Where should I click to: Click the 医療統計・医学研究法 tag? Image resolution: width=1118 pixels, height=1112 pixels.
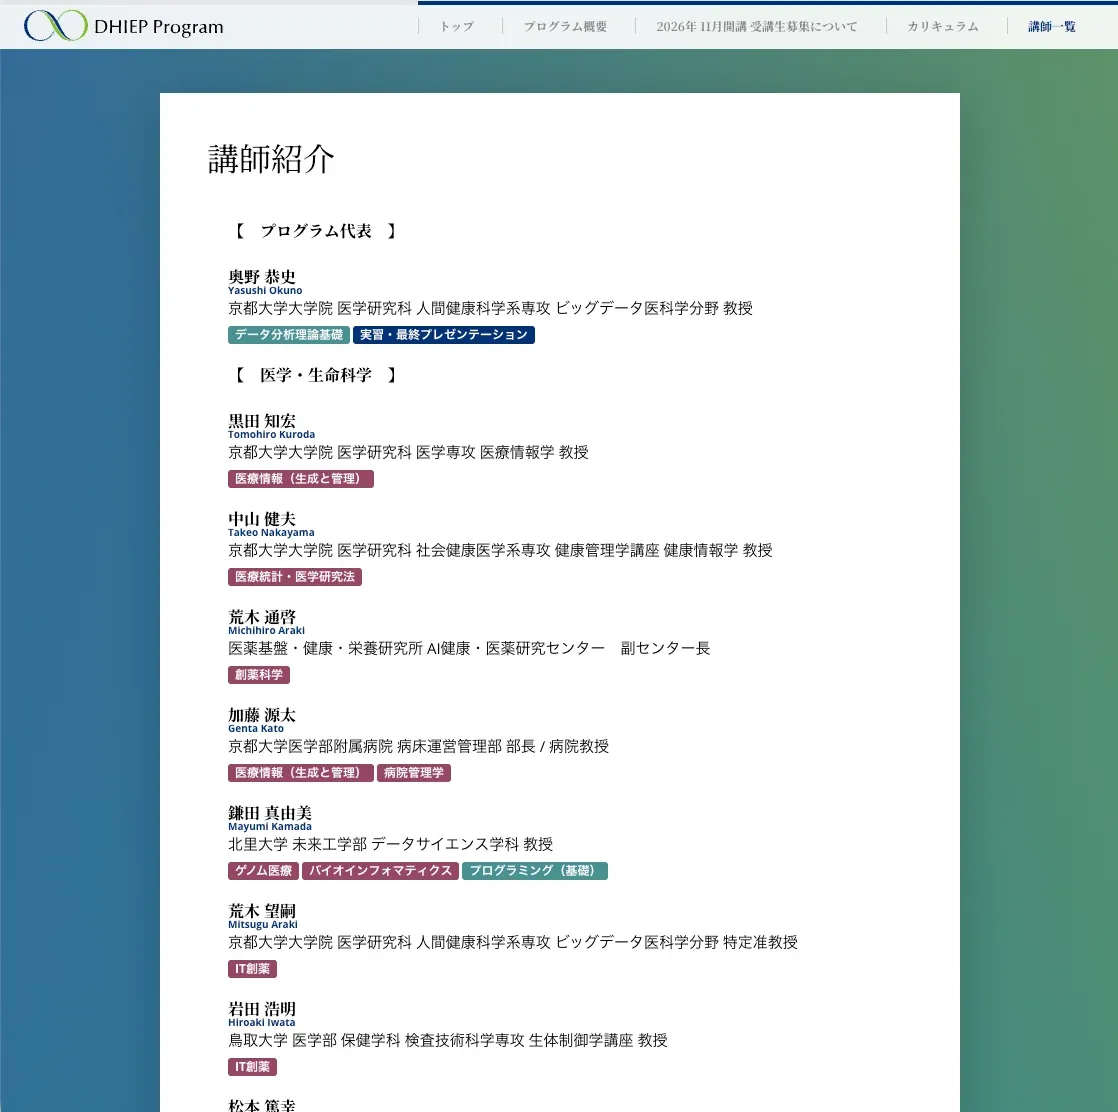point(294,577)
